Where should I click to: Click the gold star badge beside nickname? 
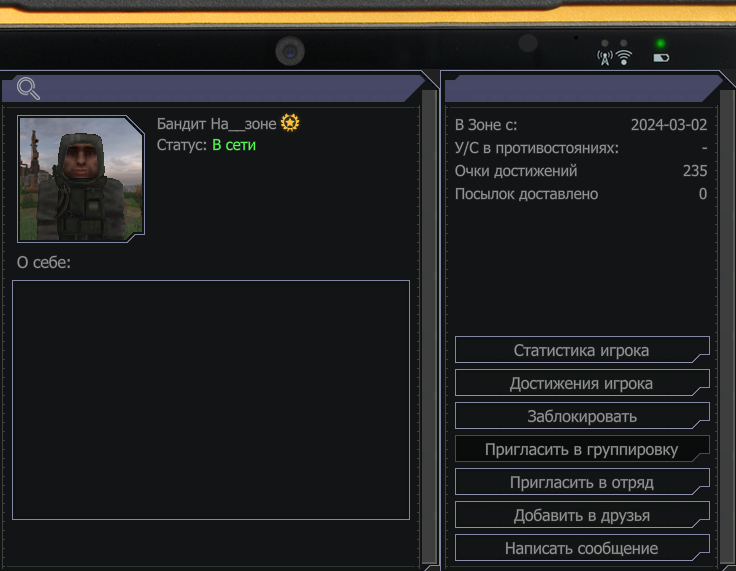(x=290, y=123)
